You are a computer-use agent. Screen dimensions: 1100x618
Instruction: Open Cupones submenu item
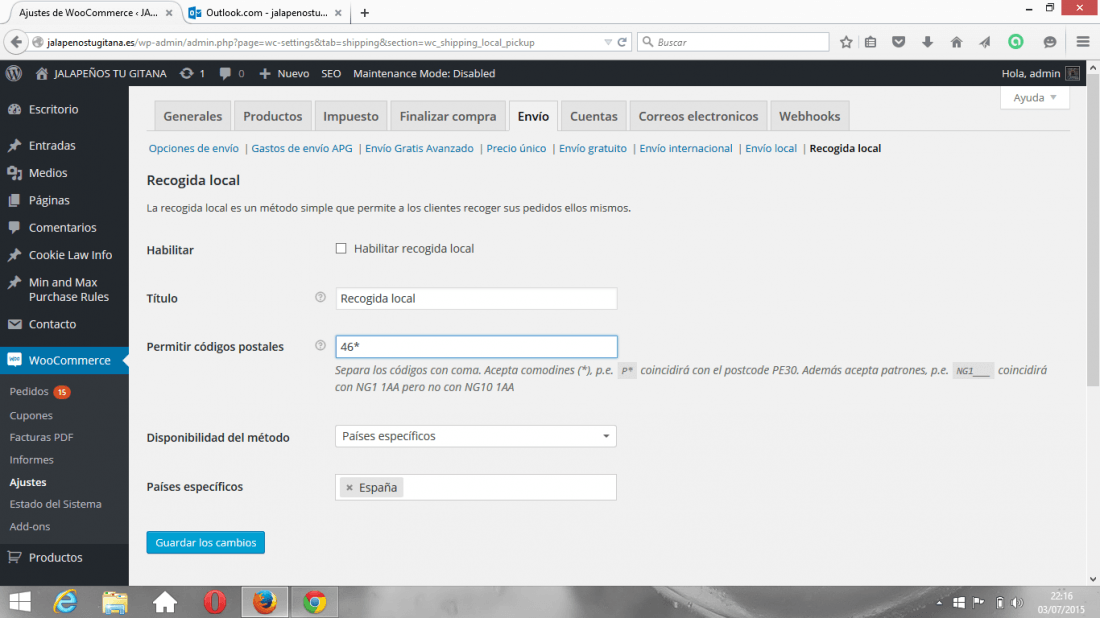(31, 415)
